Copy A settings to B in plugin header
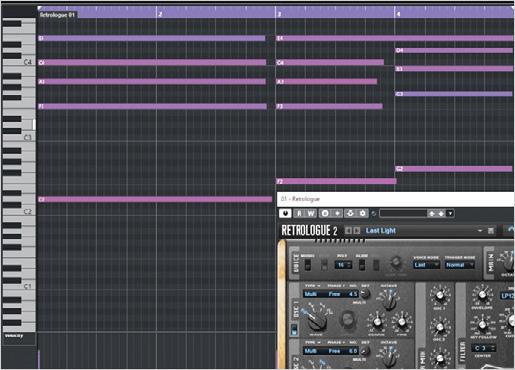The width and height of the screenshot is (515, 370). pyautogui.click(x=337, y=213)
